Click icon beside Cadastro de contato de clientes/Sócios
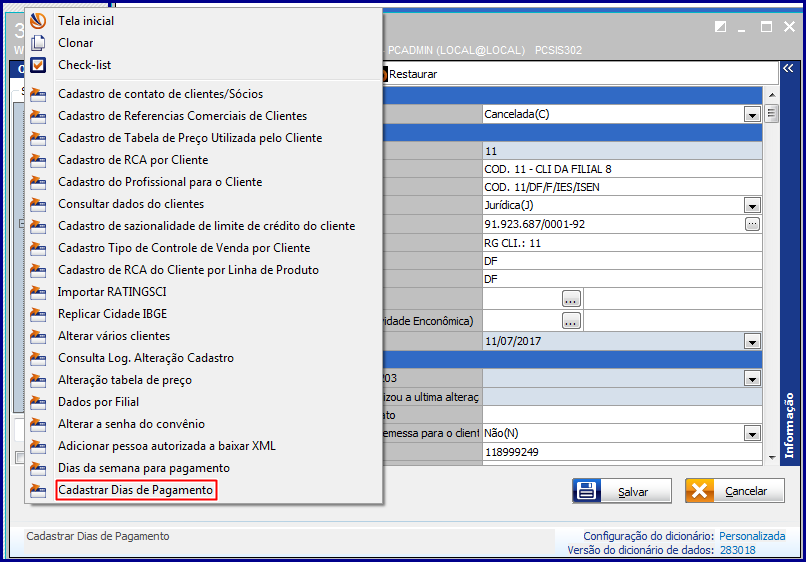The image size is (806, 562). [38, 94]
